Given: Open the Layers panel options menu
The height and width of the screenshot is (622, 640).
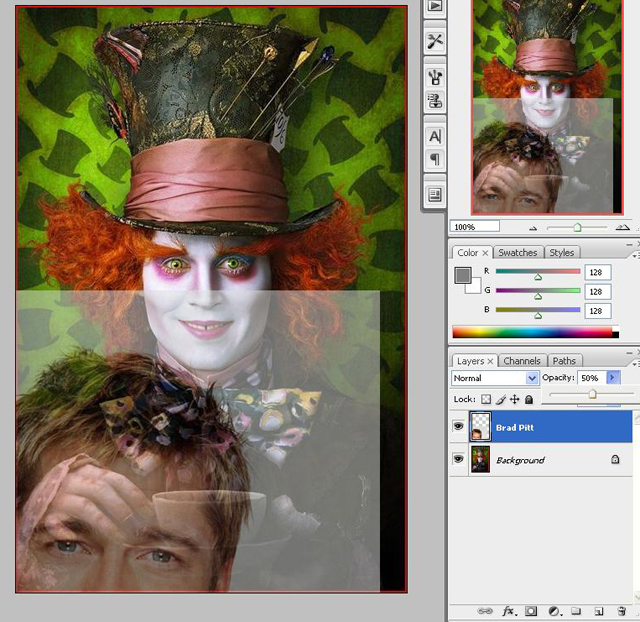Looking at the screenshot, I should pos(636,364).
